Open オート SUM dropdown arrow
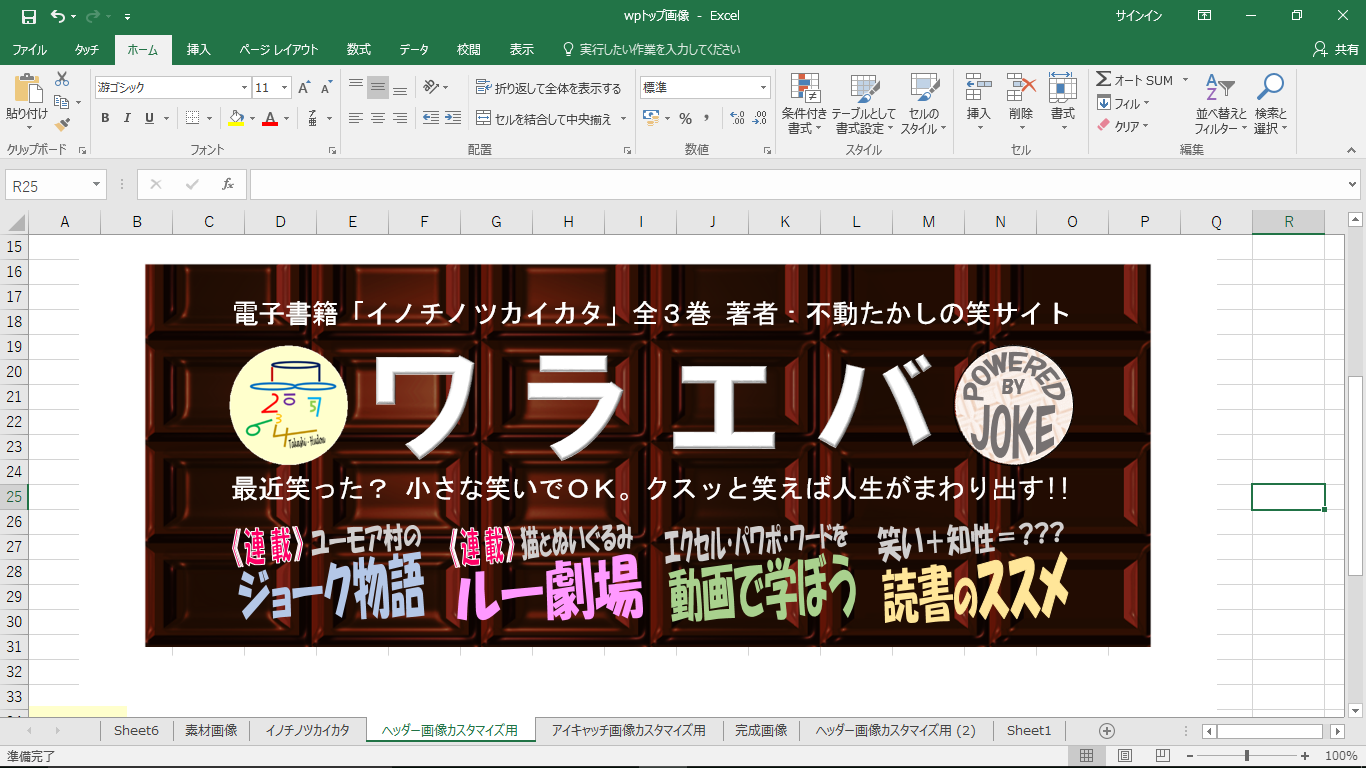 tap(1185, 80)
